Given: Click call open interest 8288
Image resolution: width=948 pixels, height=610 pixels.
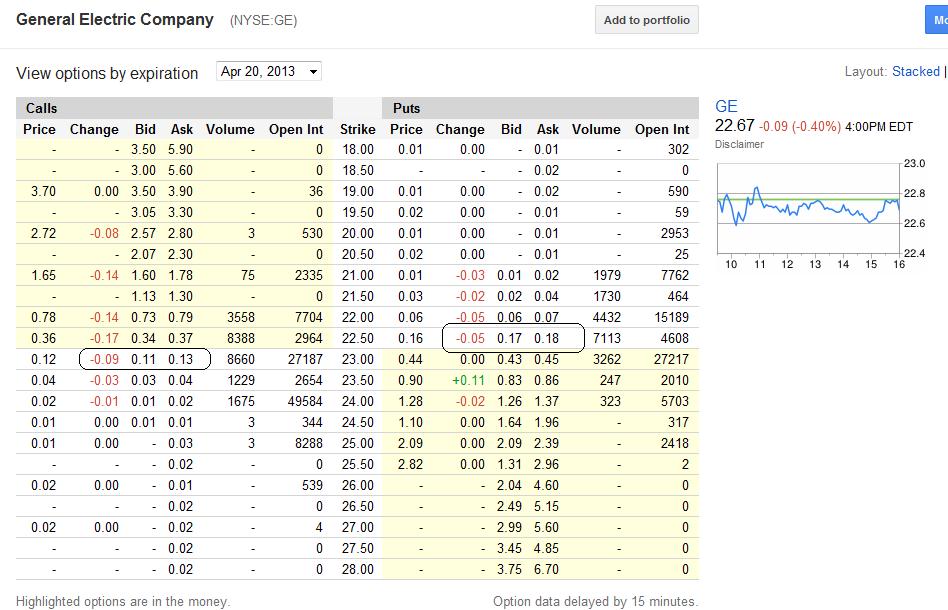Looking at the screenshot, I should coord(309,444).
